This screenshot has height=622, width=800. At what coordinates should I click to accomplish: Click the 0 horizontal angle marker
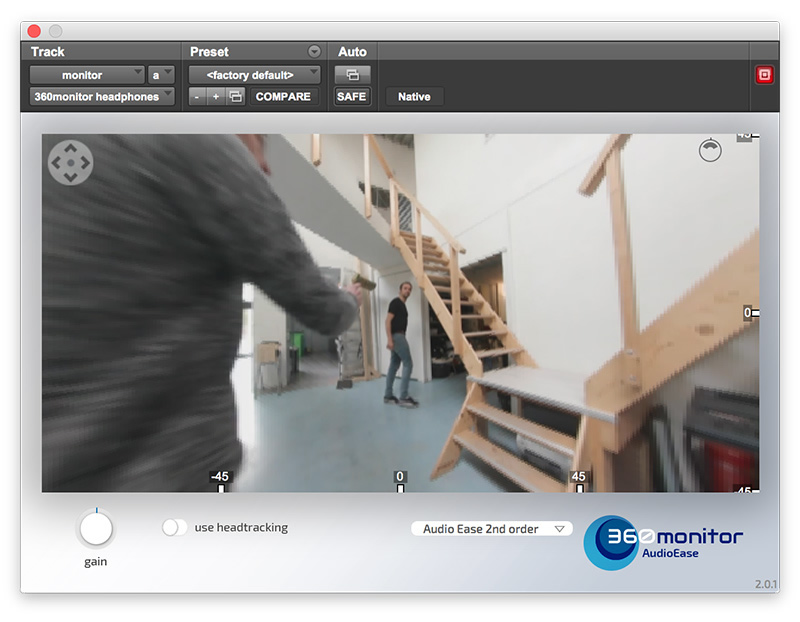(400, 482)
